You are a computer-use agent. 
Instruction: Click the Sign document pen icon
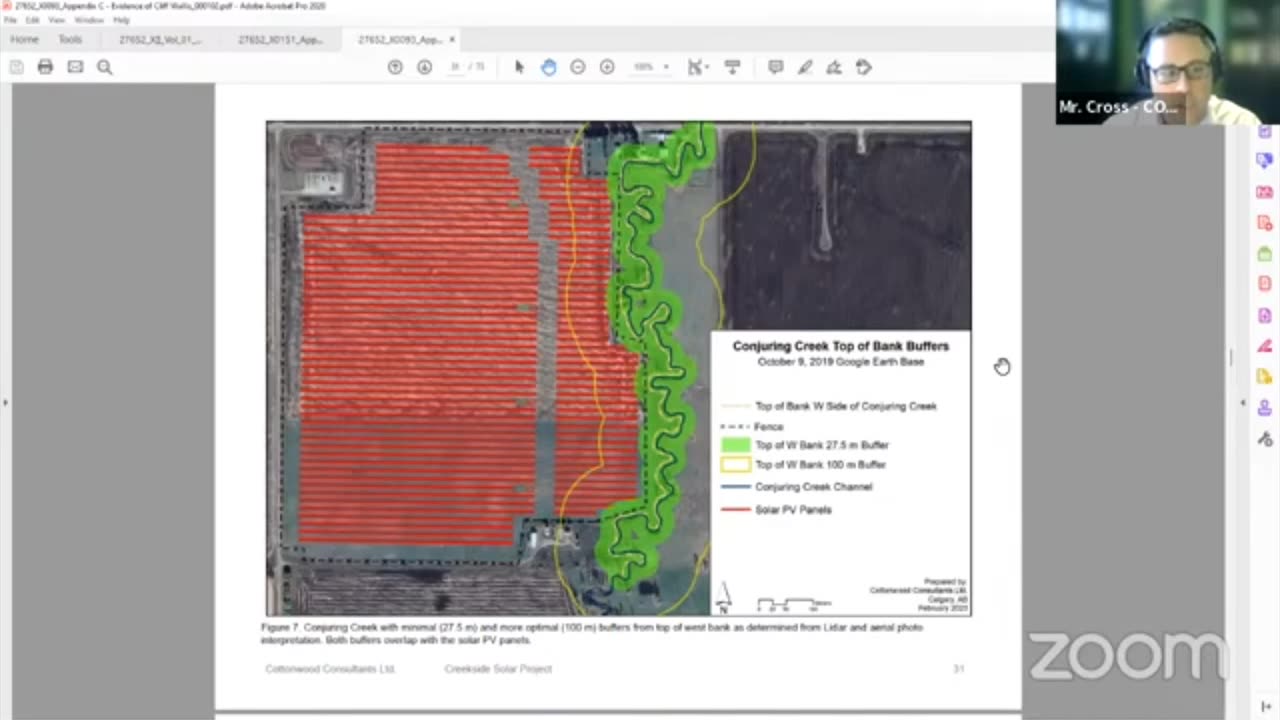click(834, 67)
